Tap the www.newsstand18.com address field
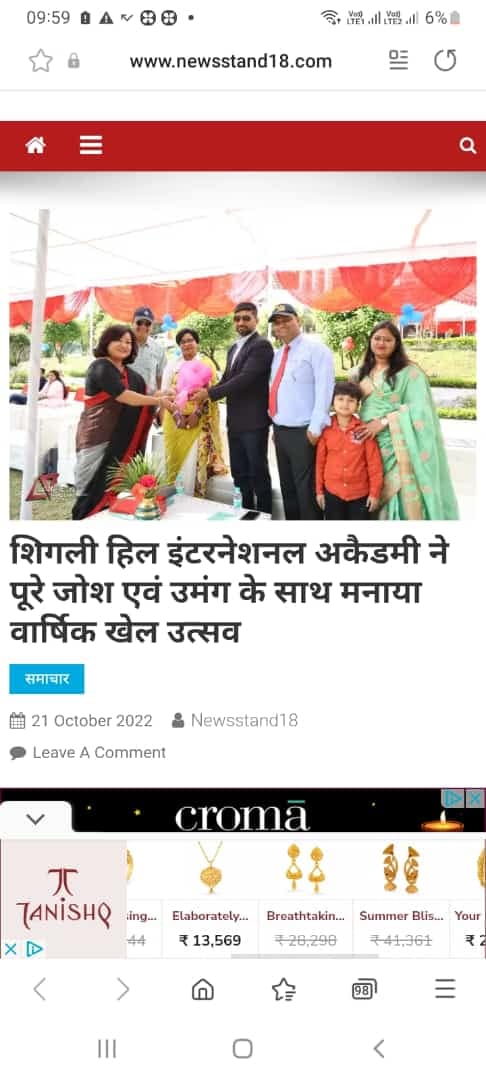Screen dimensions: 486x1080 tap(231, 61)
